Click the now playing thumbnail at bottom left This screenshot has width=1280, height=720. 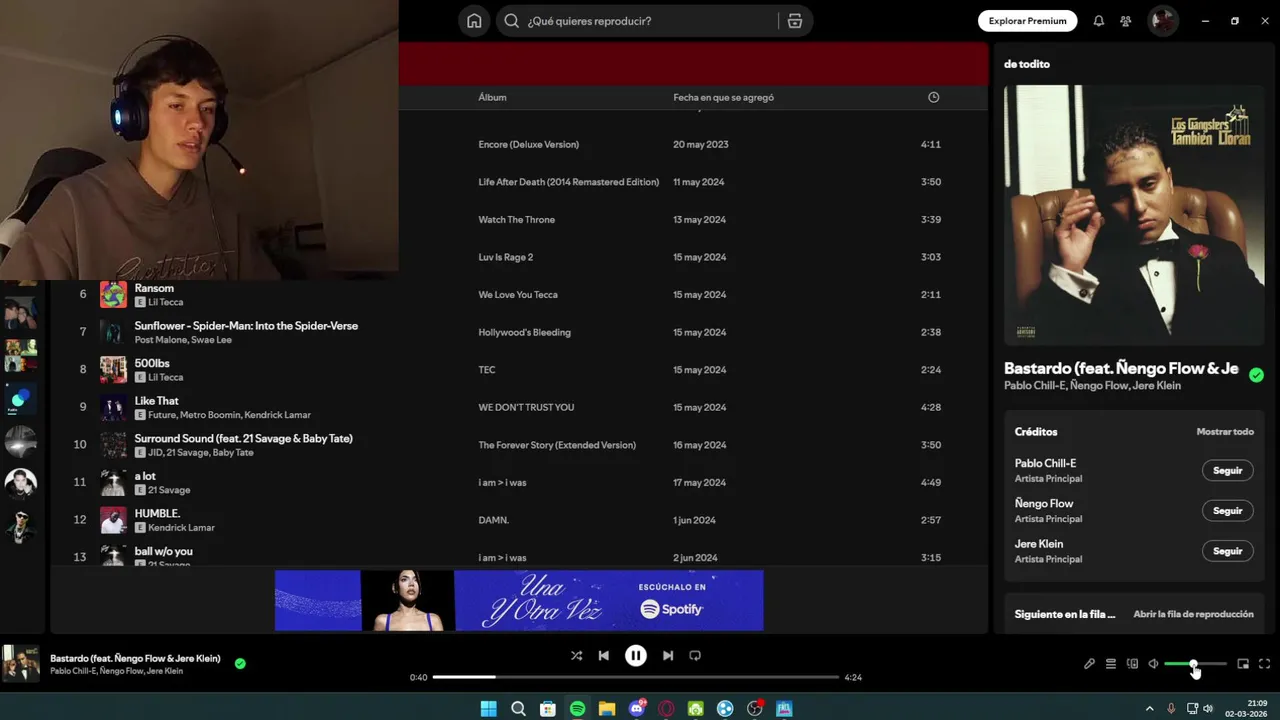(x=20, y=663)
